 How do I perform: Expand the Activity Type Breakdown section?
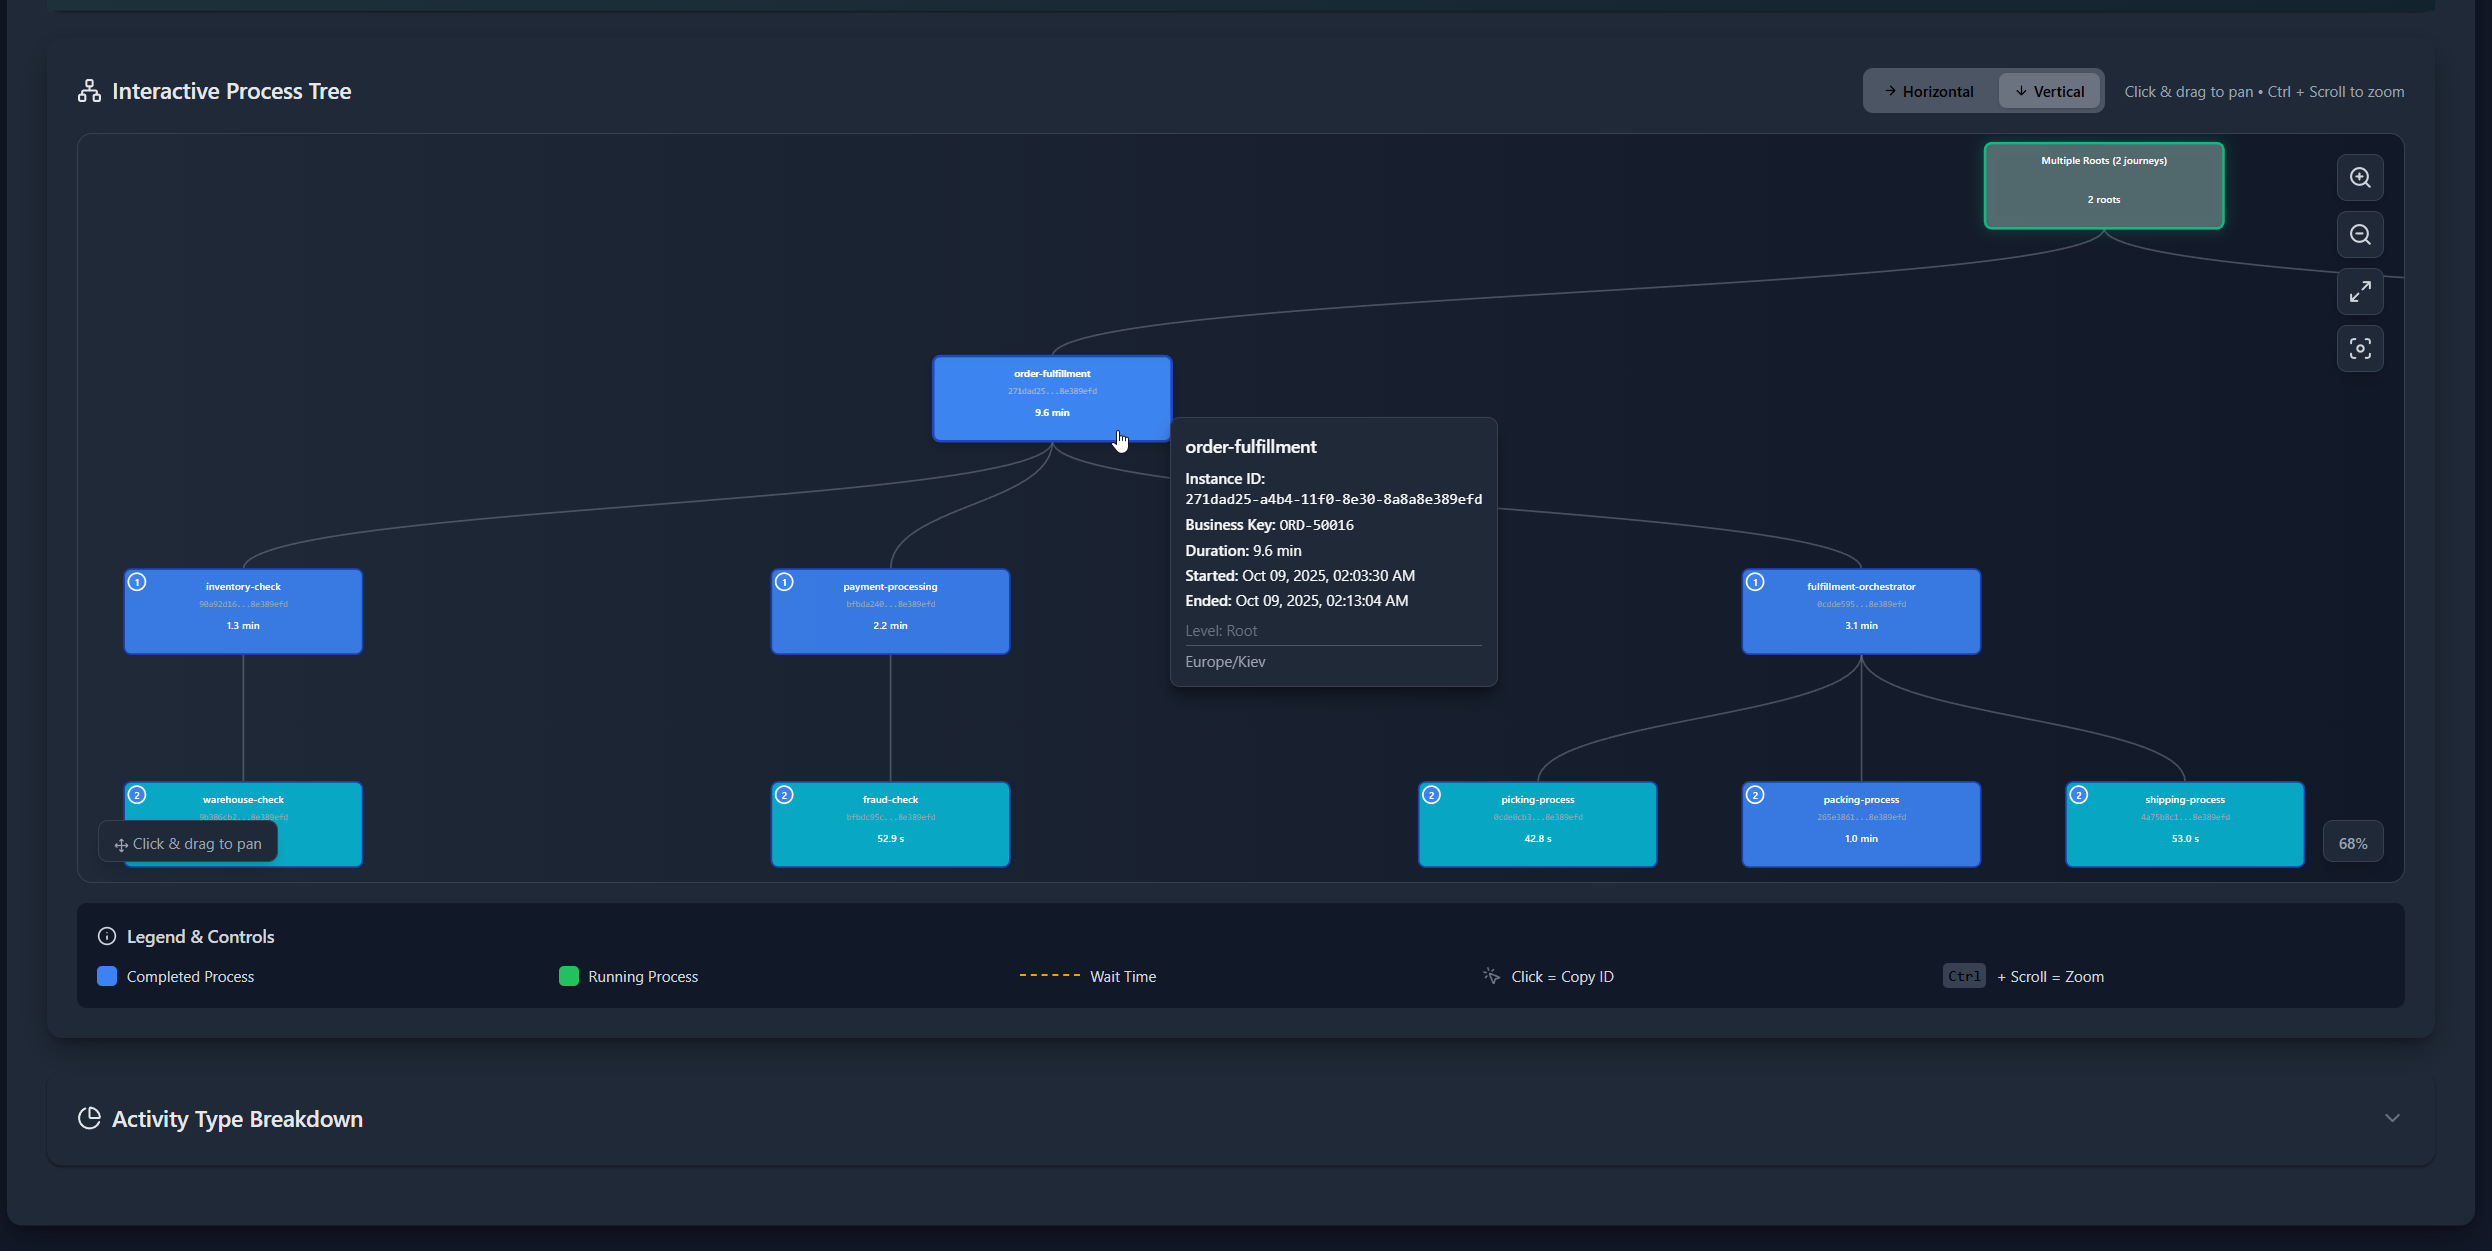click(2392, 1118)
